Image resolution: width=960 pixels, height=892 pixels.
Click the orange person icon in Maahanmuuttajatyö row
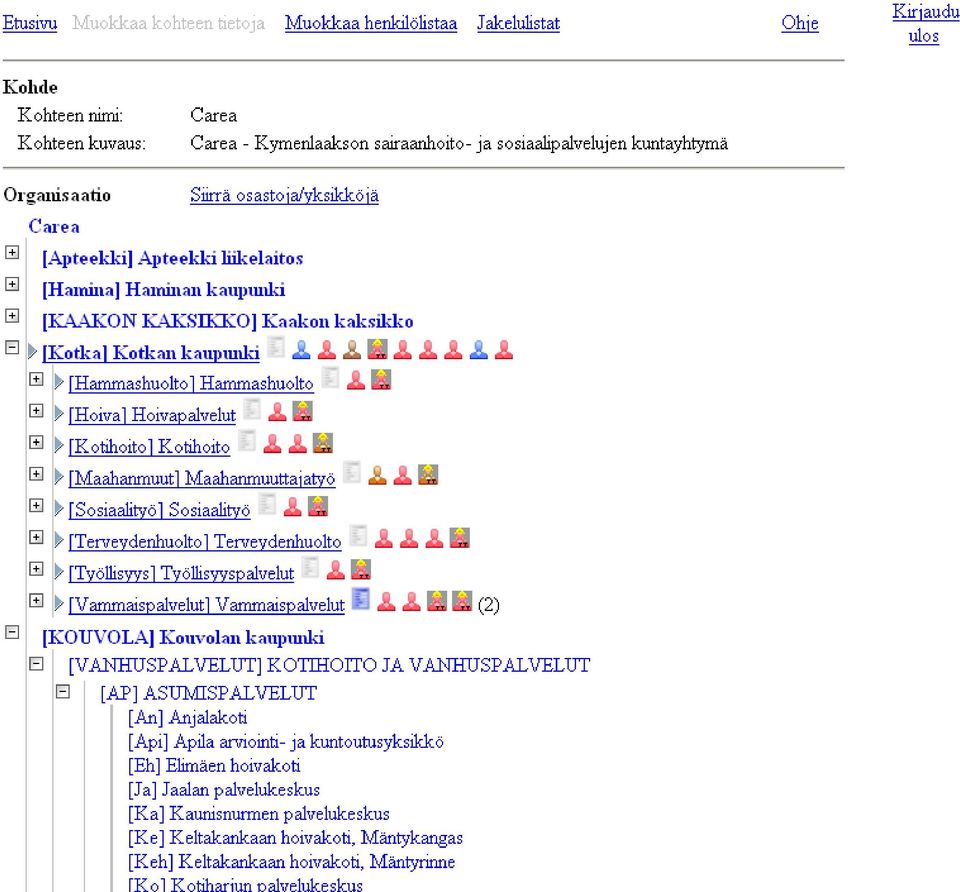[377, 475]
